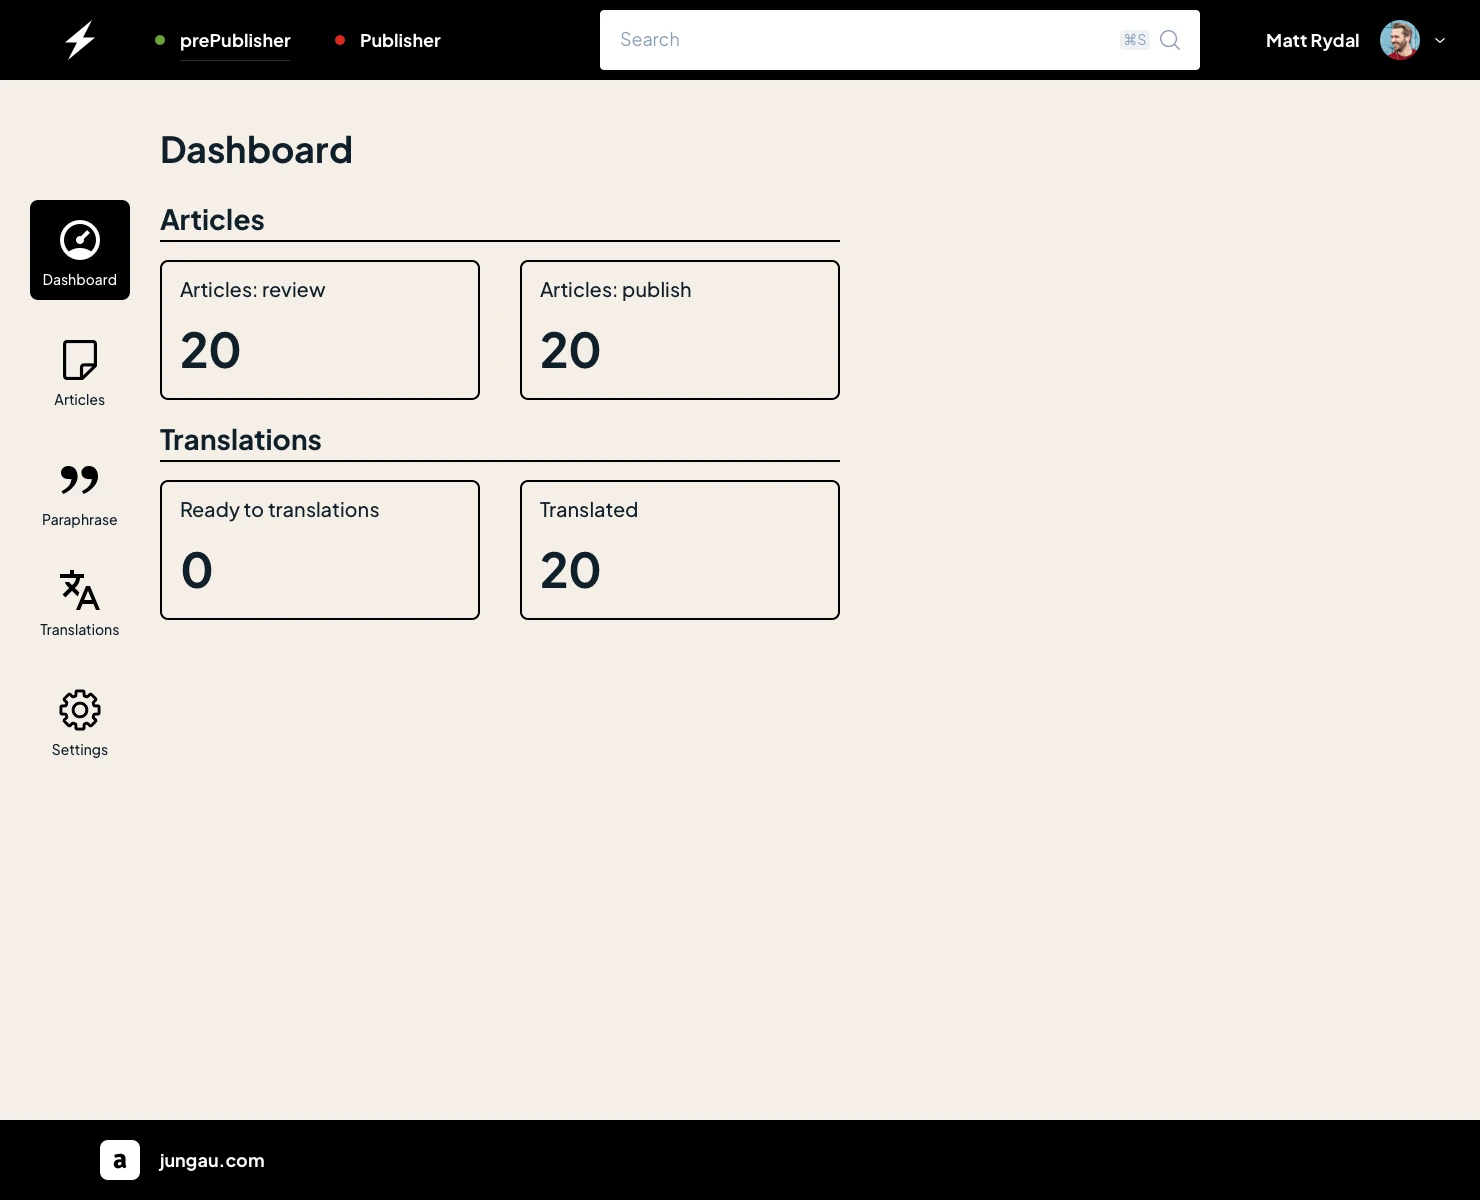Click the jungau.com footer link

tap(212, 1160)
